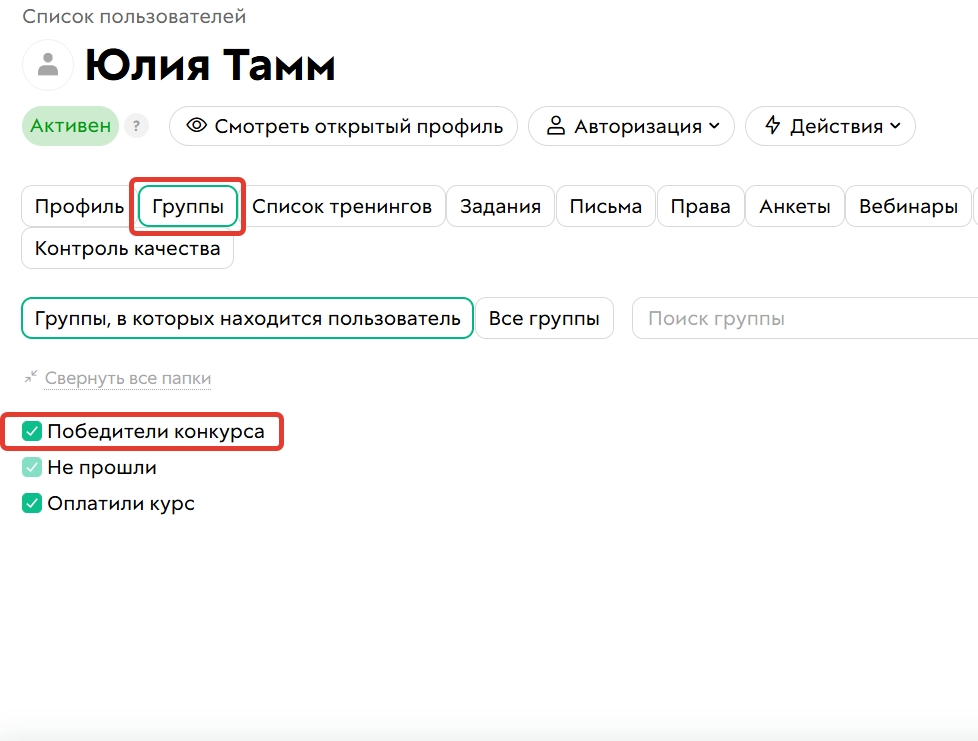Open the Контроль качества tab
The image size is (978, 741).
pyautogui.click(x=127, y=248)
